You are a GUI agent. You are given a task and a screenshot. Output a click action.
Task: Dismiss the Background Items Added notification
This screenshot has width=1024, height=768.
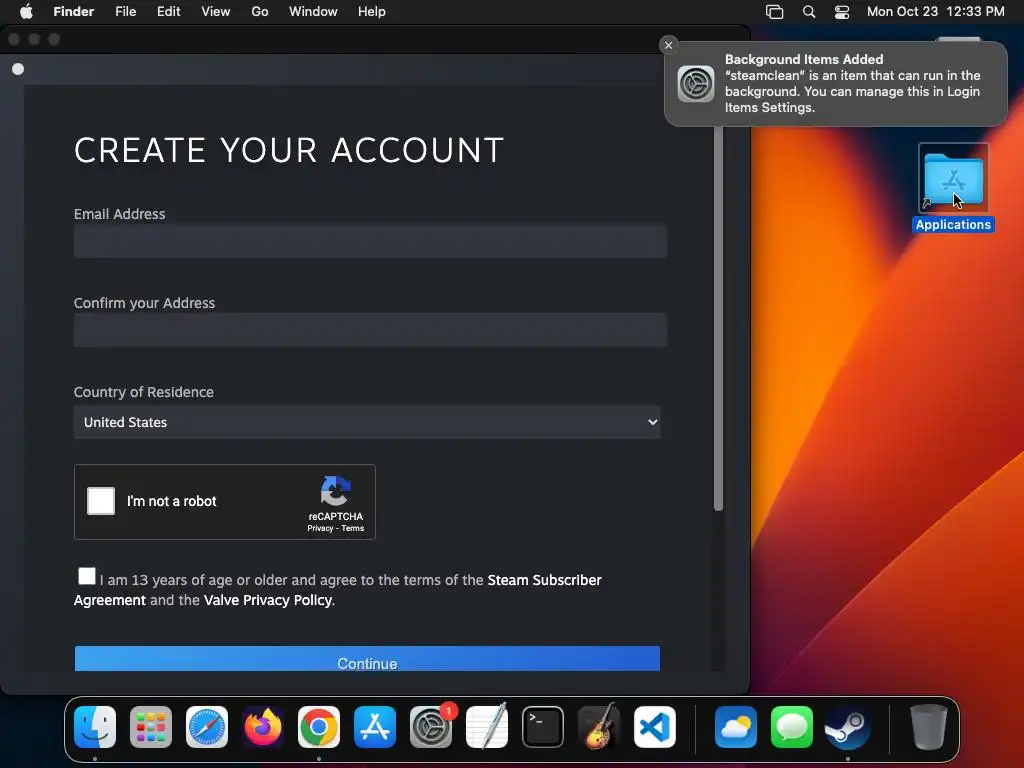pyautogui.click(x=668, y=45)
